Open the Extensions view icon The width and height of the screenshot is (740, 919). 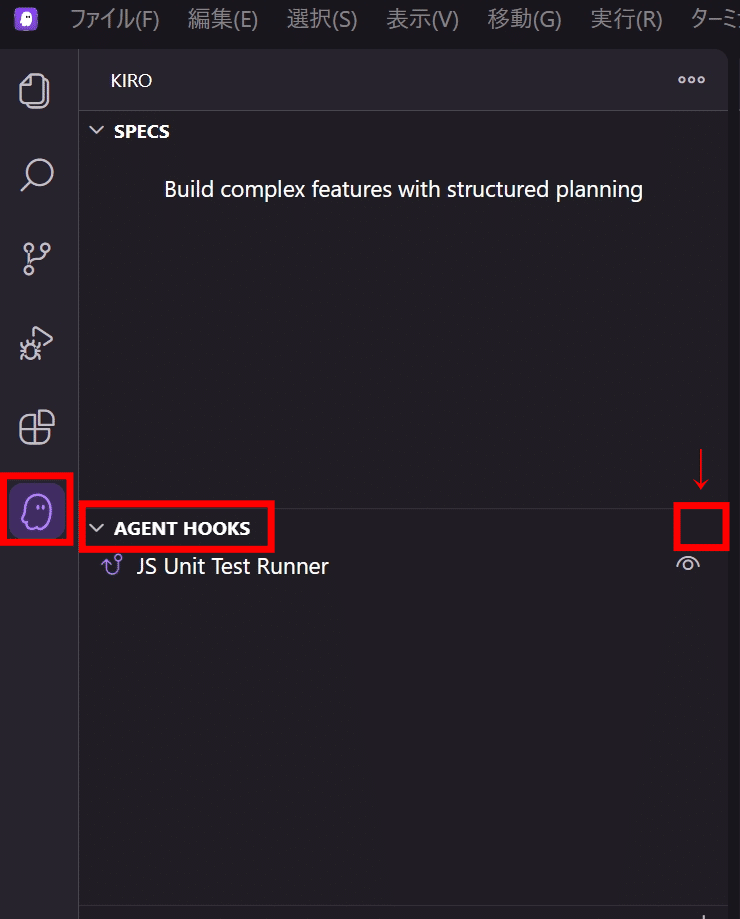(x=37, y=427)
